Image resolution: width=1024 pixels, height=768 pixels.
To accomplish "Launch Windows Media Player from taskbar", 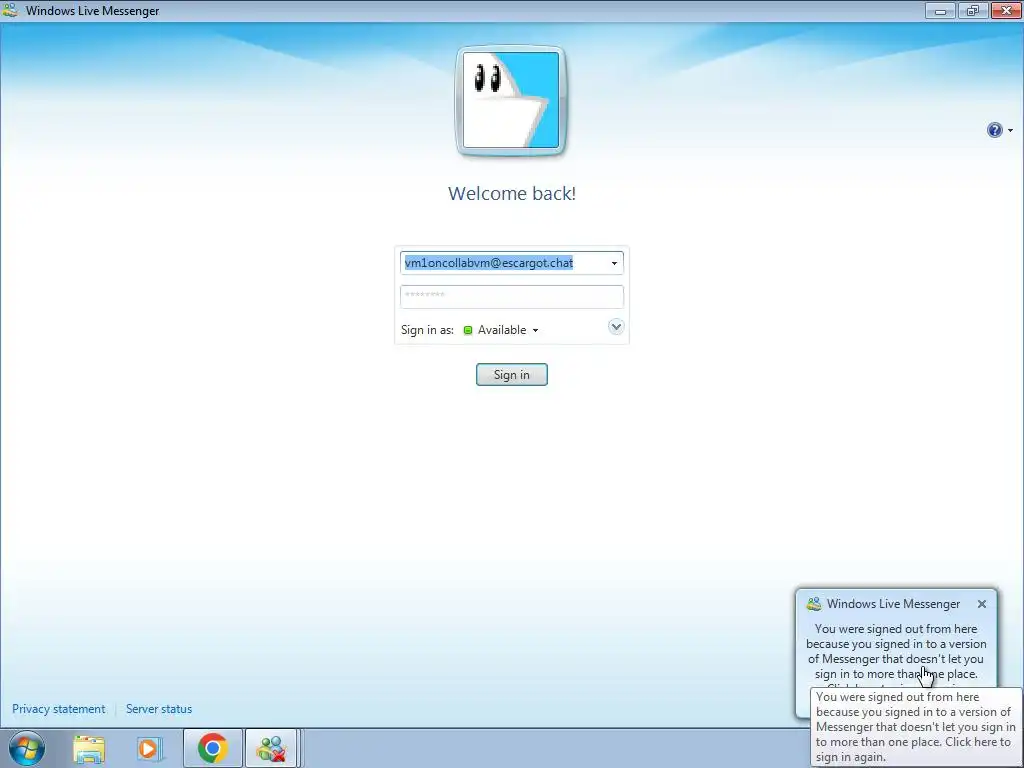I will [x=148, y=748].
